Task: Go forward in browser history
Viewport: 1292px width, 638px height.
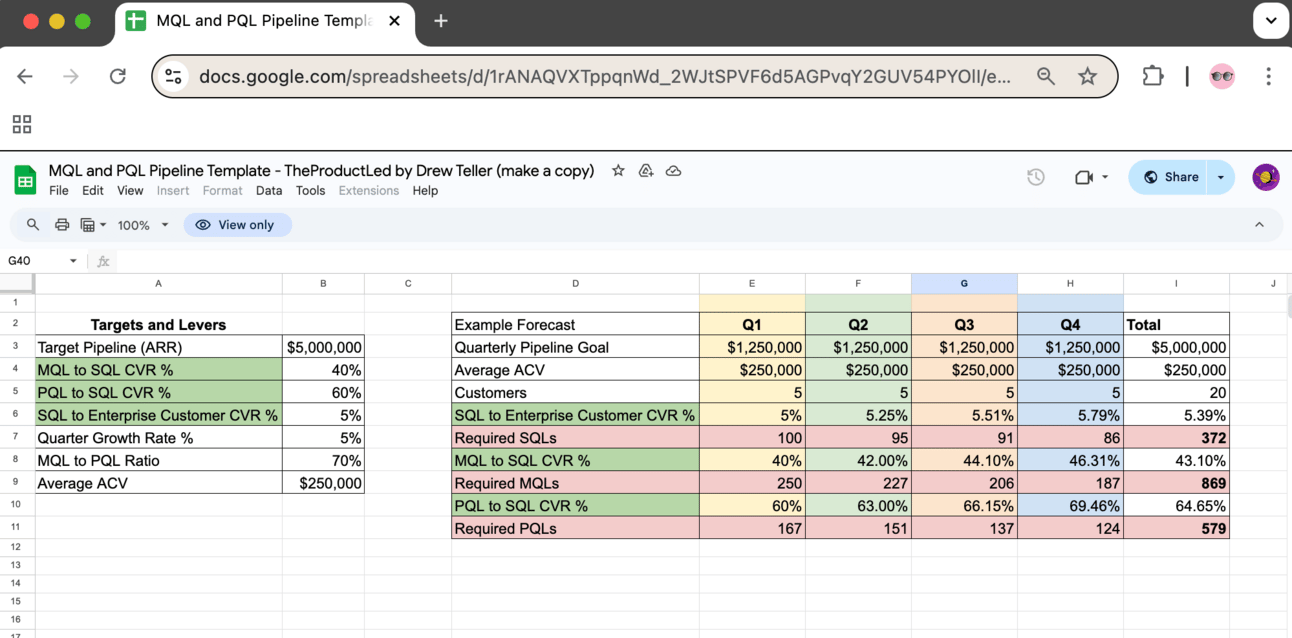Action: pyautogui.click(x=71, y=76)
